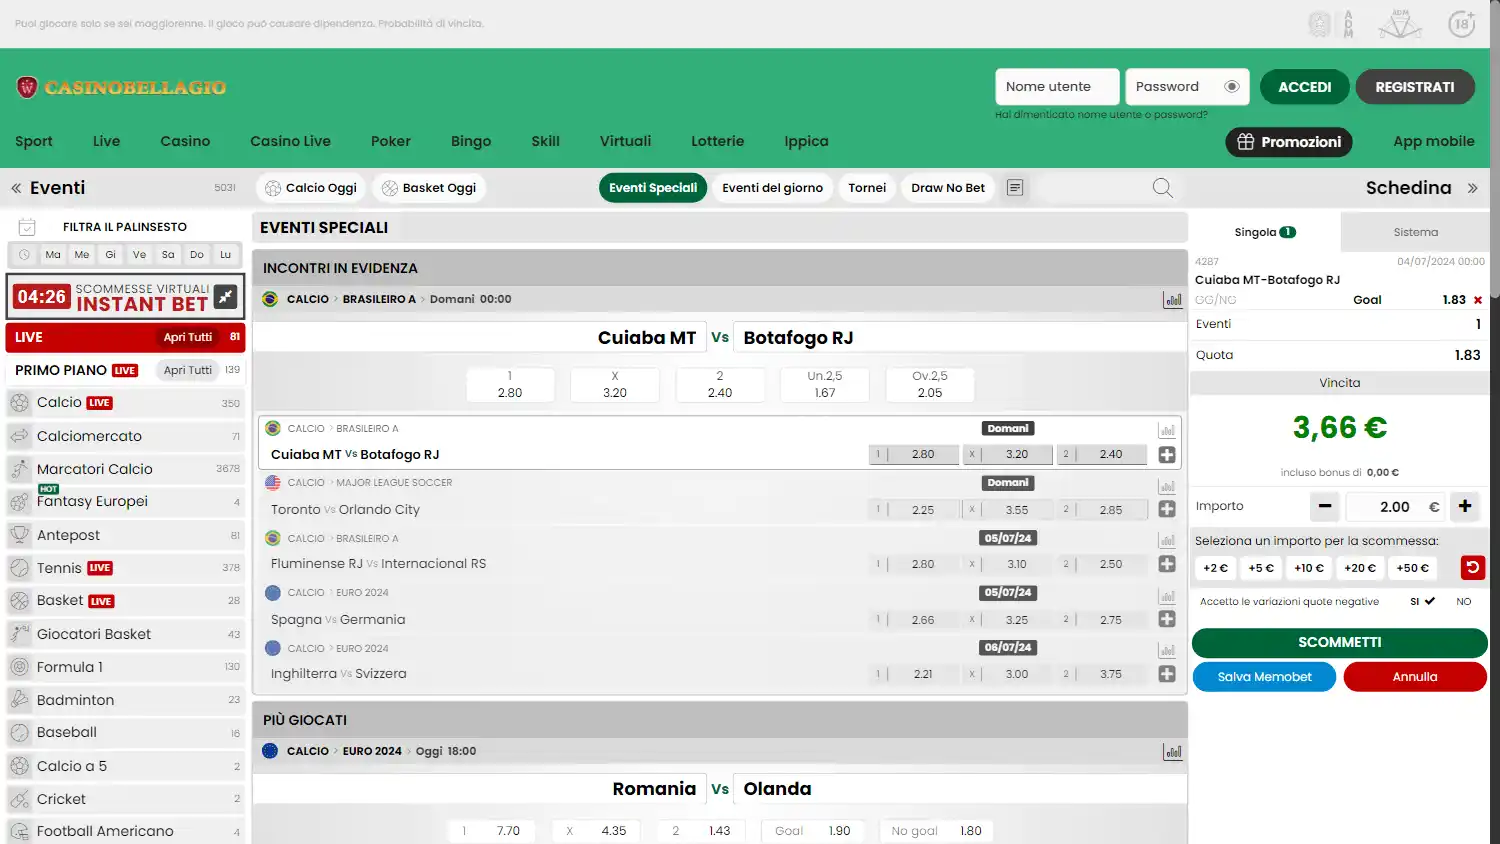This screenshot has height=844, width=1500.
Task: Click the Nome utente input field
Action: click(x=1057, y=87)
